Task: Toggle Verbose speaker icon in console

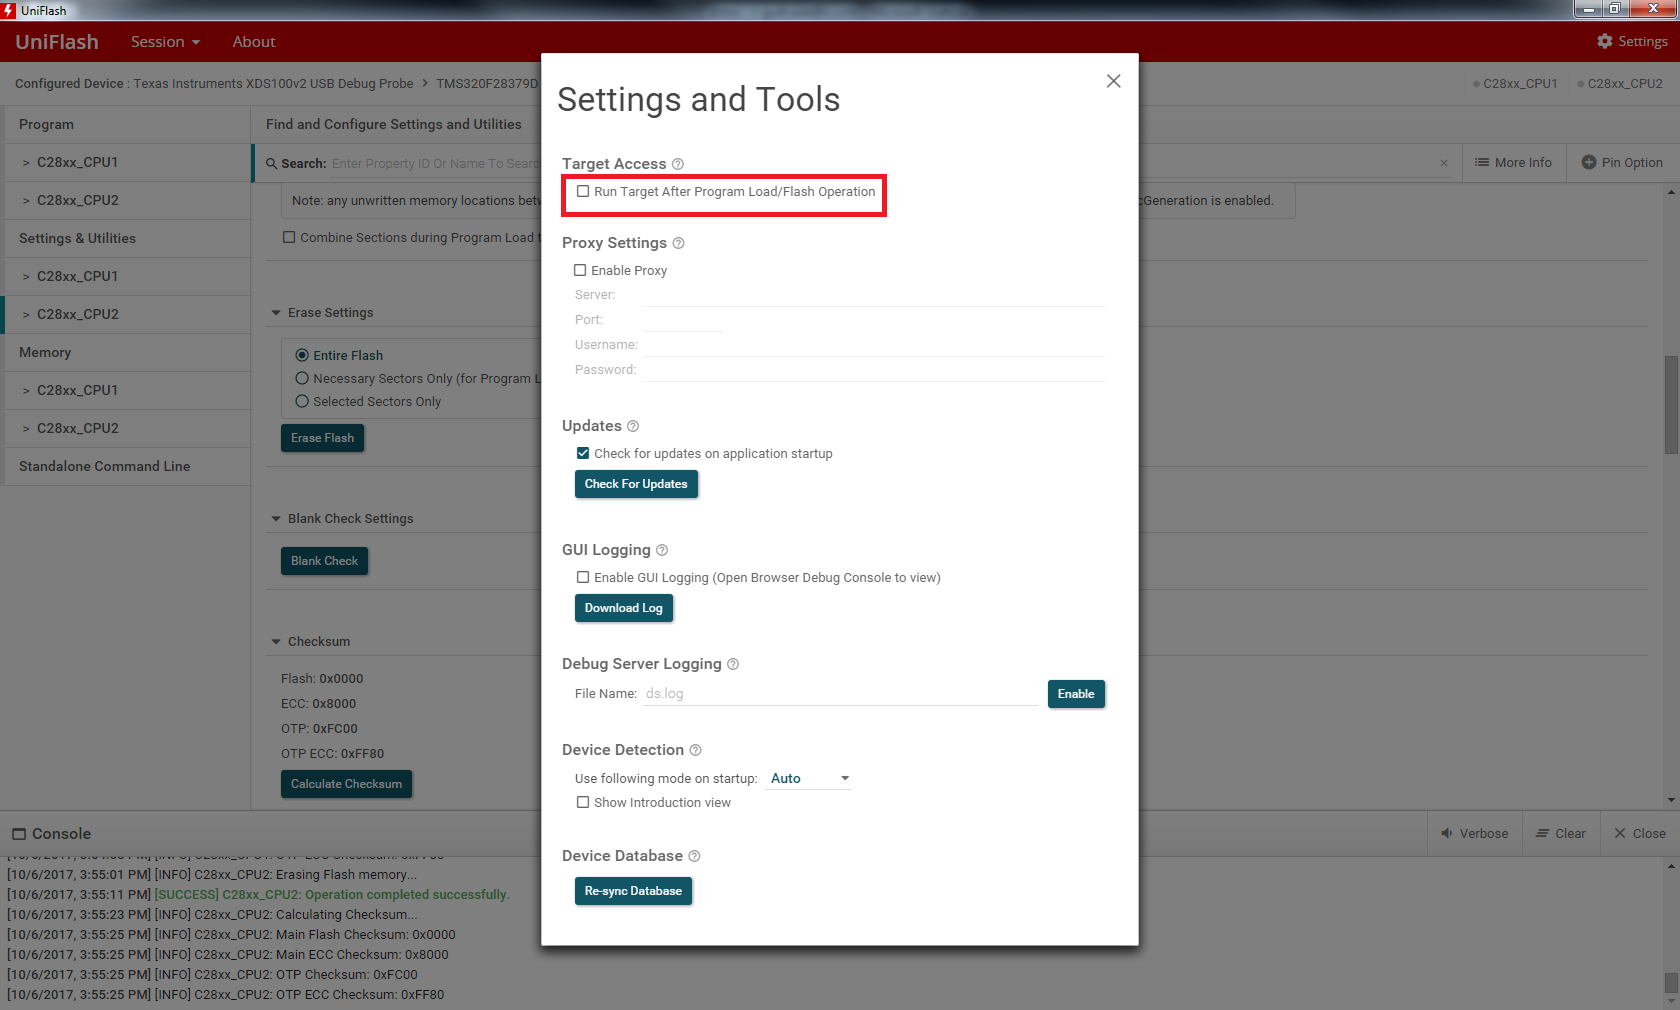Action: pos(1447,833)
